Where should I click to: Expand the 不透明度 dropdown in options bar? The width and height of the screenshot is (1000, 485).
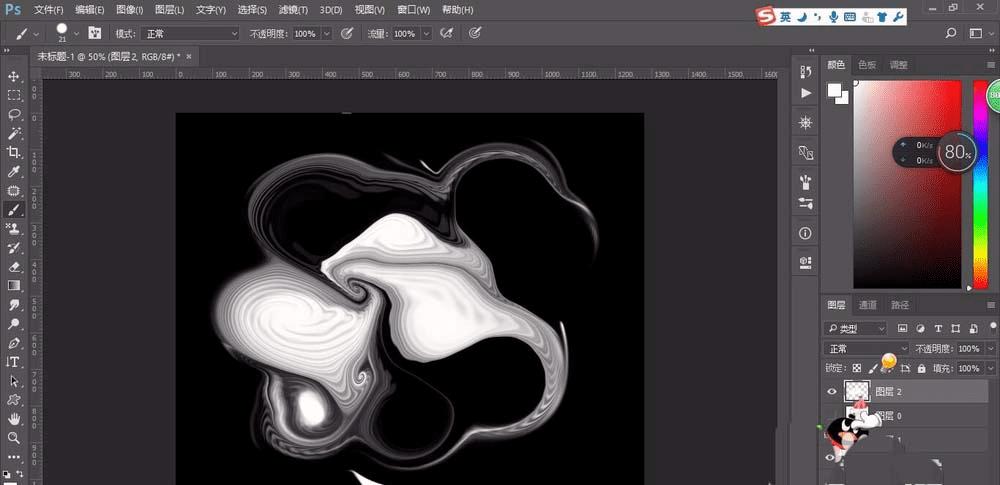[x=328, y=33]
